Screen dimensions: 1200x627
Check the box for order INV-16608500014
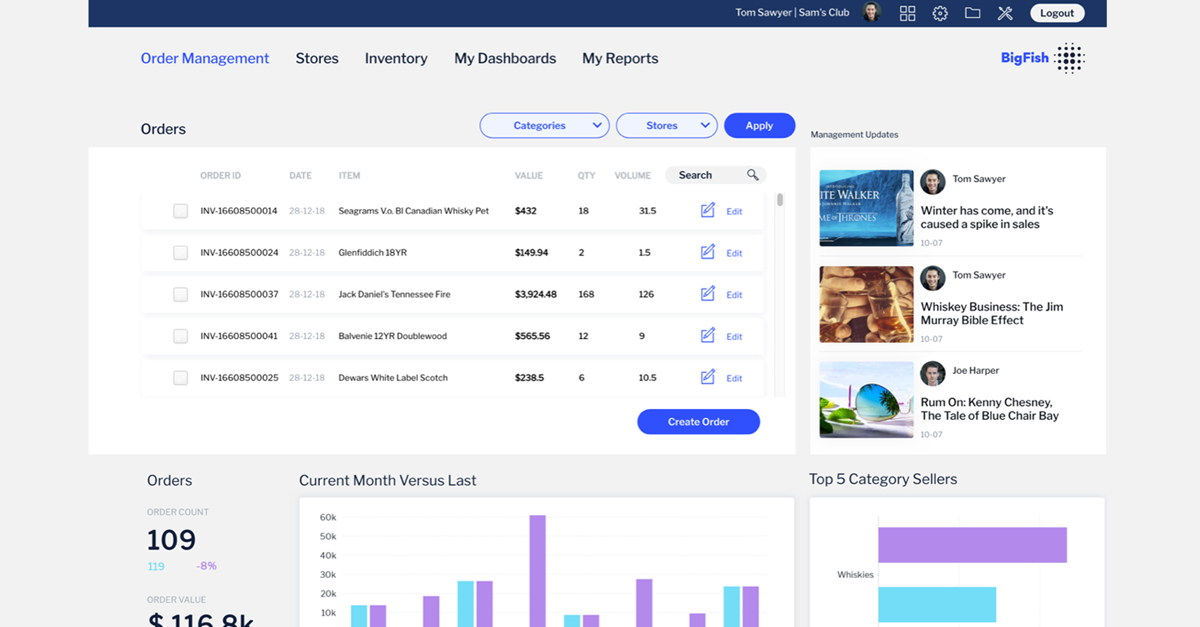pyautogui.click(x=180, y=211)
